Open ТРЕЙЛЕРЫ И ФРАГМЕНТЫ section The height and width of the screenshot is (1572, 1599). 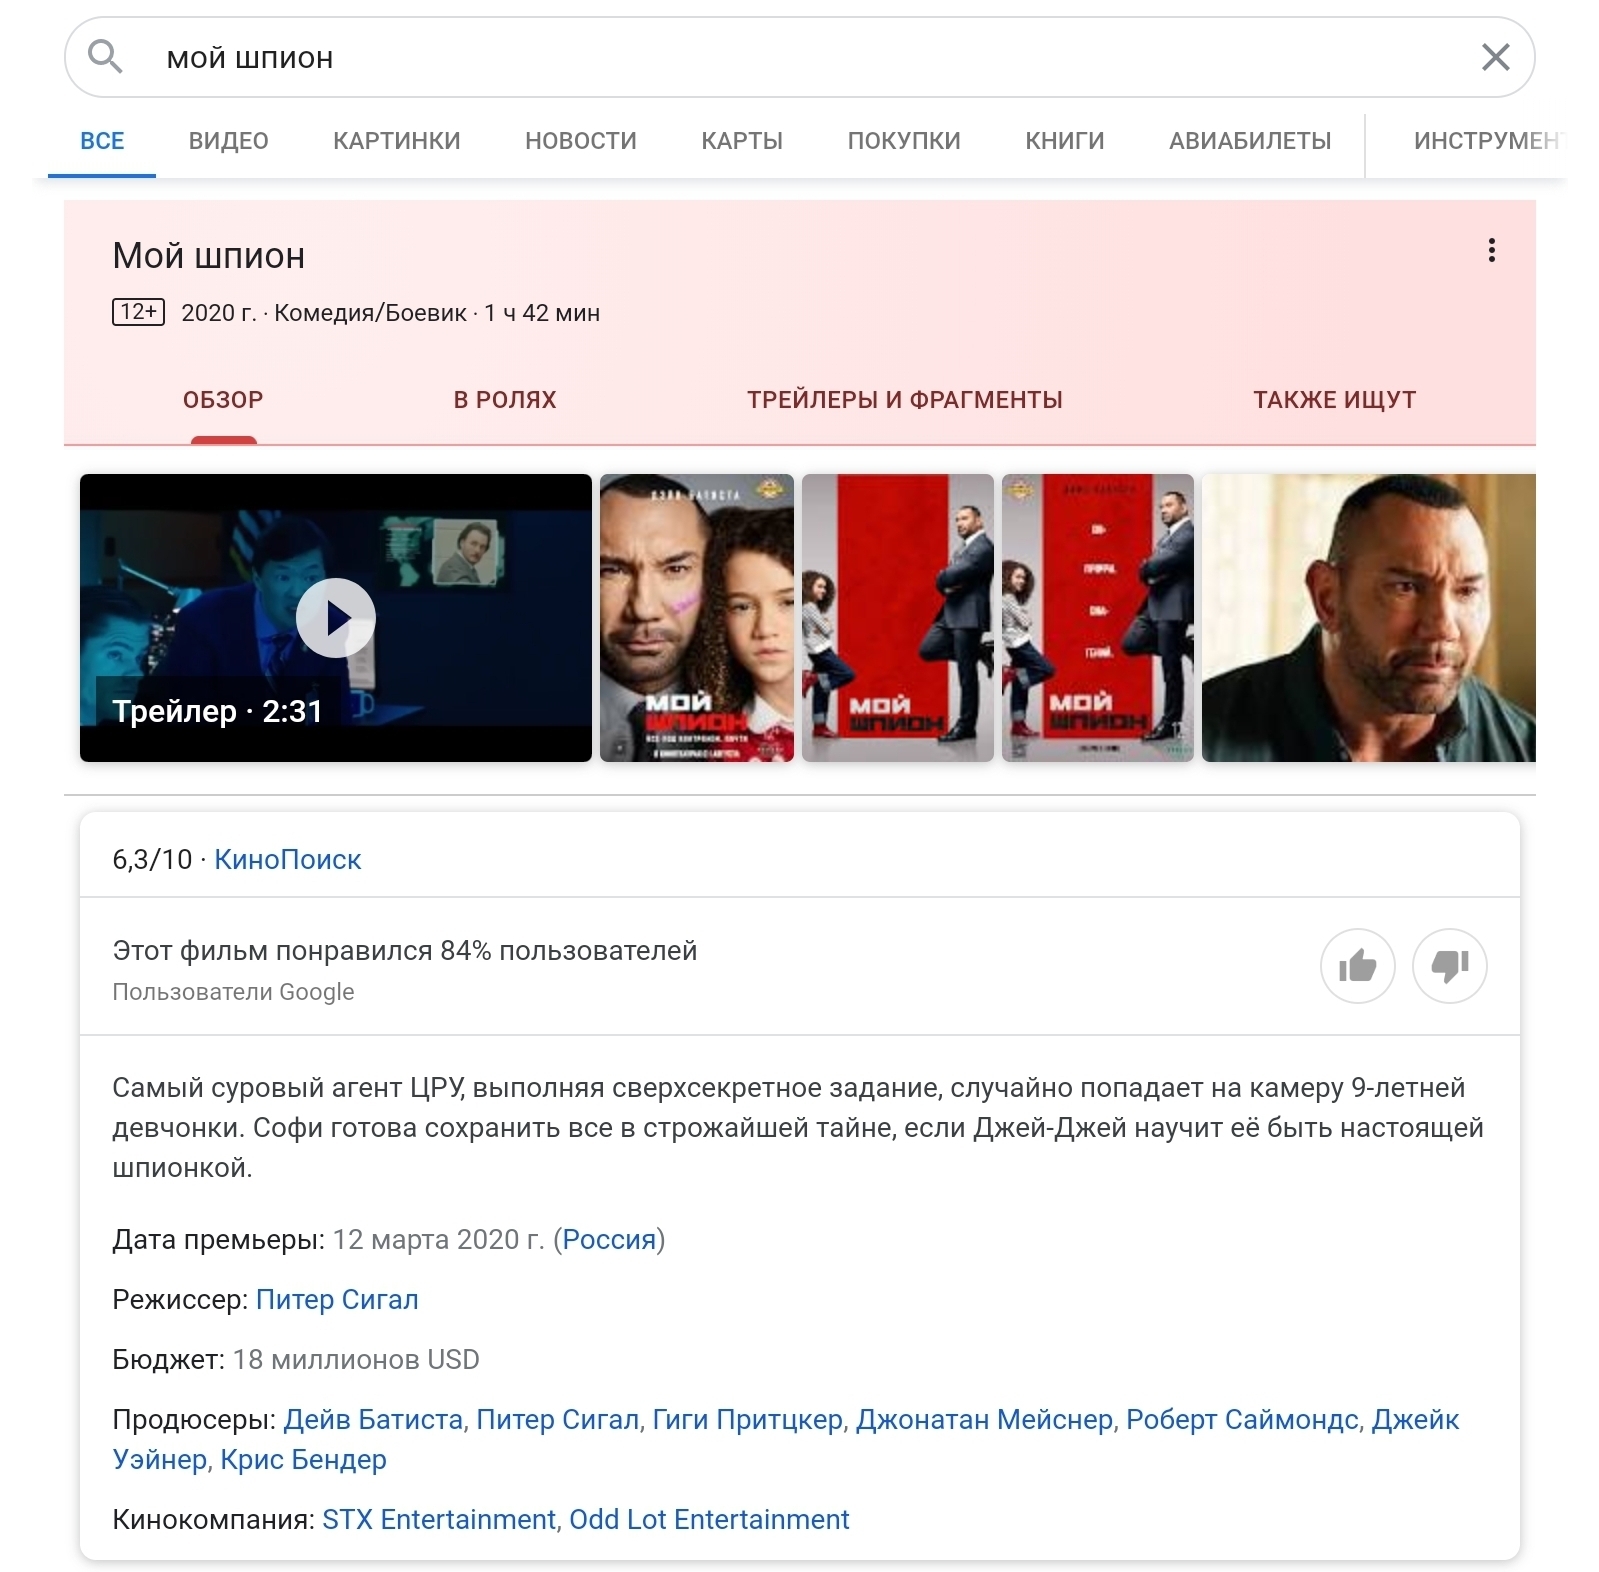904,400
